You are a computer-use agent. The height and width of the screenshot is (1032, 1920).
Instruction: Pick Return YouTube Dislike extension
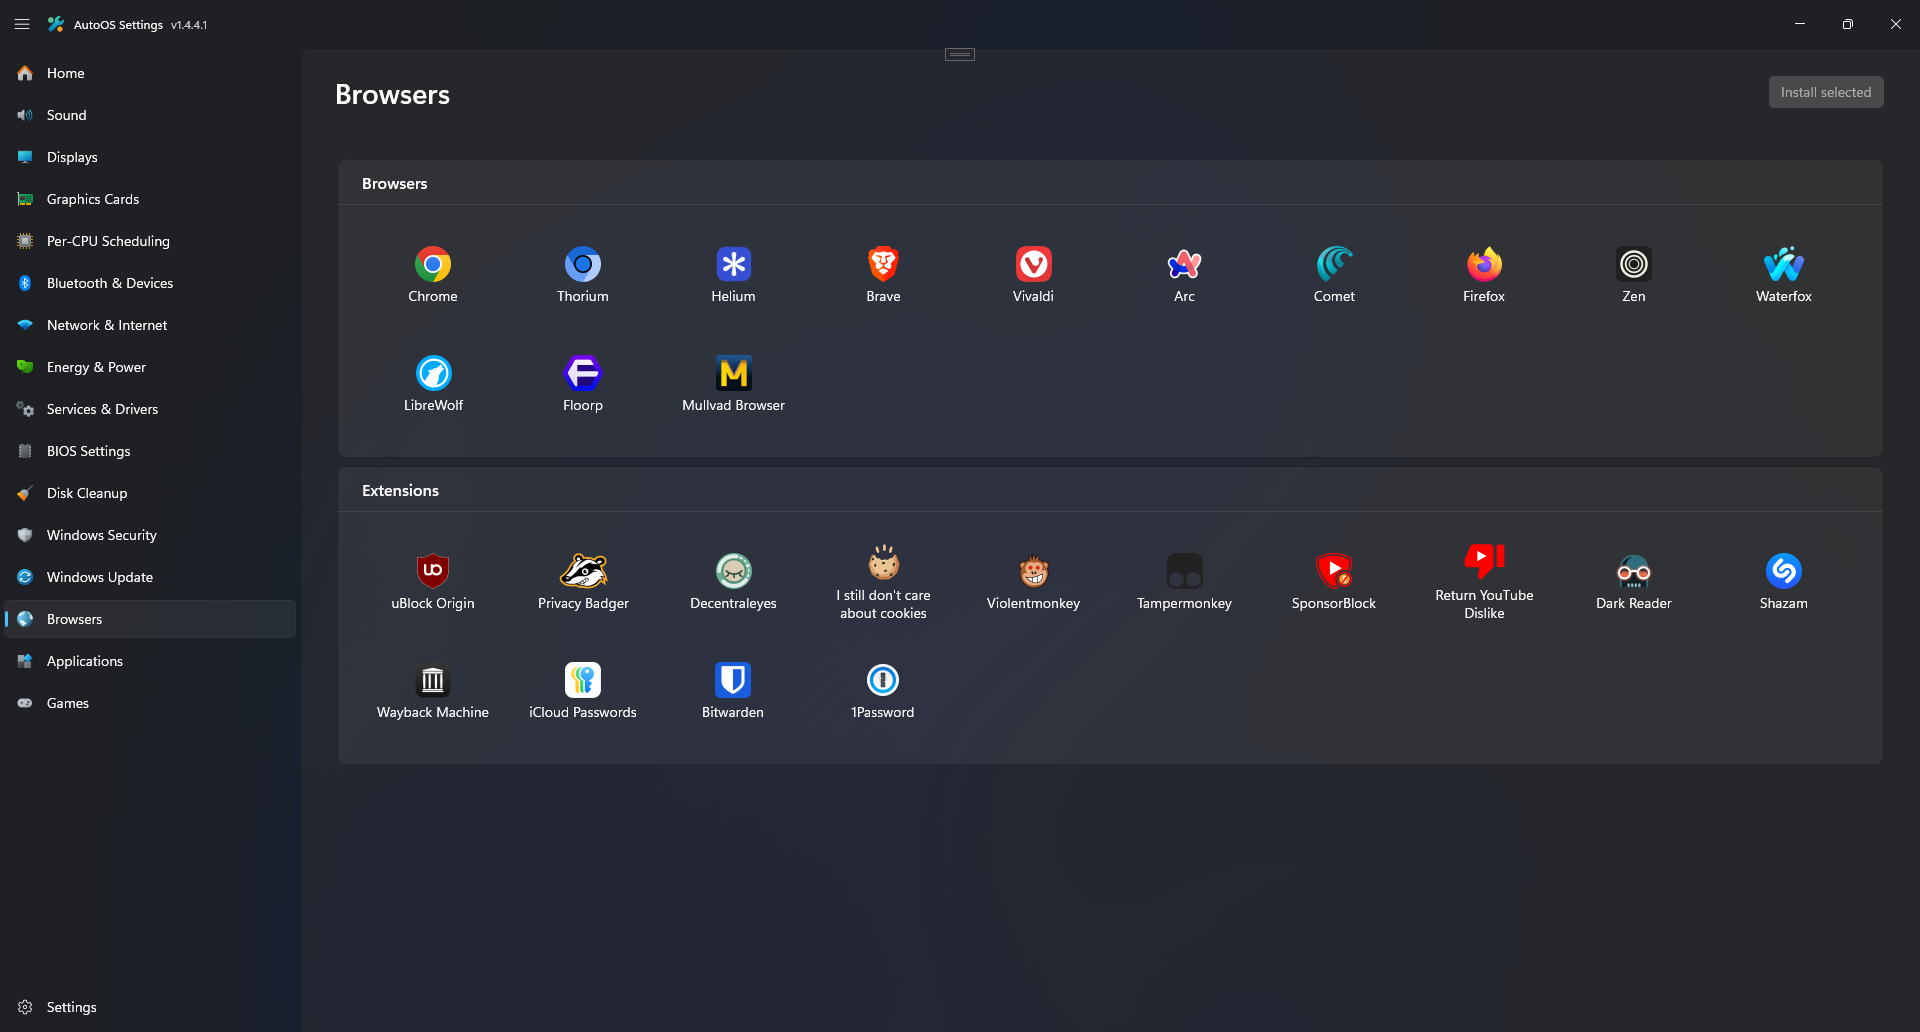point(1484,583)
